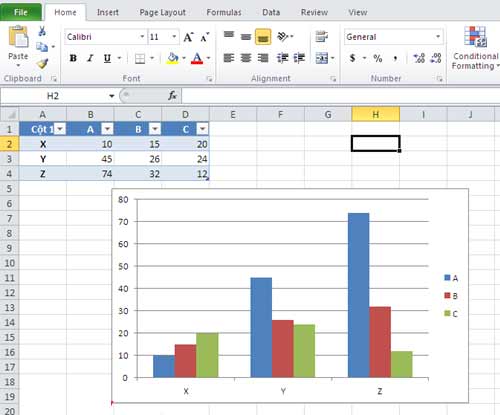This screenshot has width=500, height=415.
Task: Switch to the Data tab
Action: point(271,12)
